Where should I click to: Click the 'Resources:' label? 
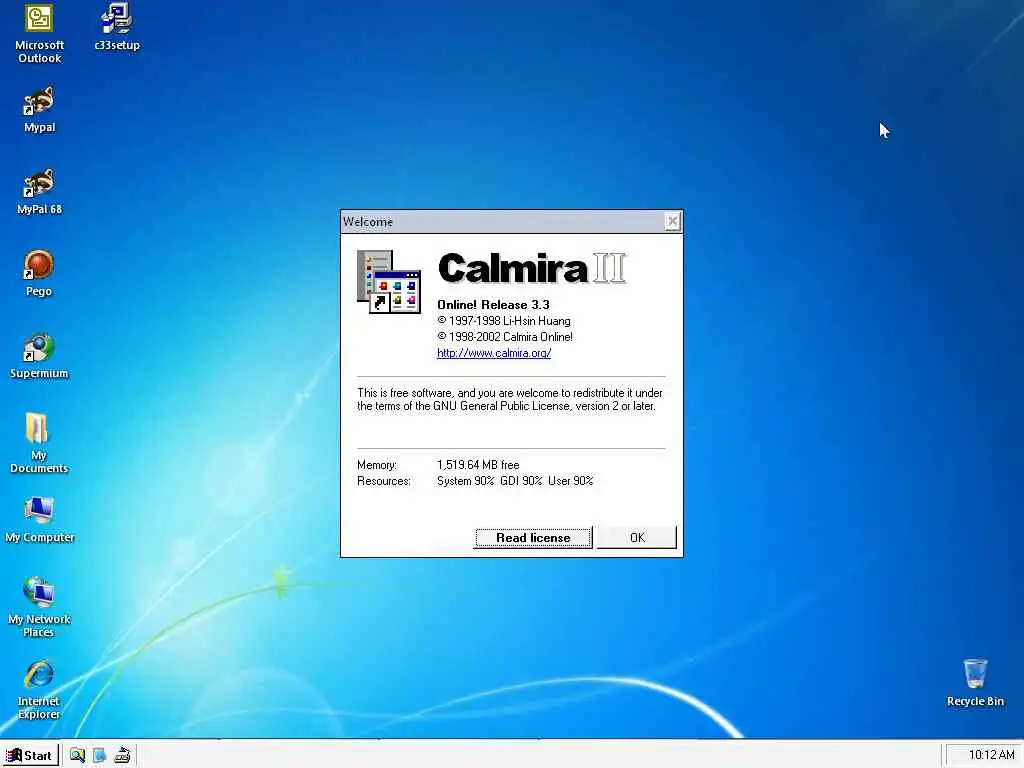[384, 481]
